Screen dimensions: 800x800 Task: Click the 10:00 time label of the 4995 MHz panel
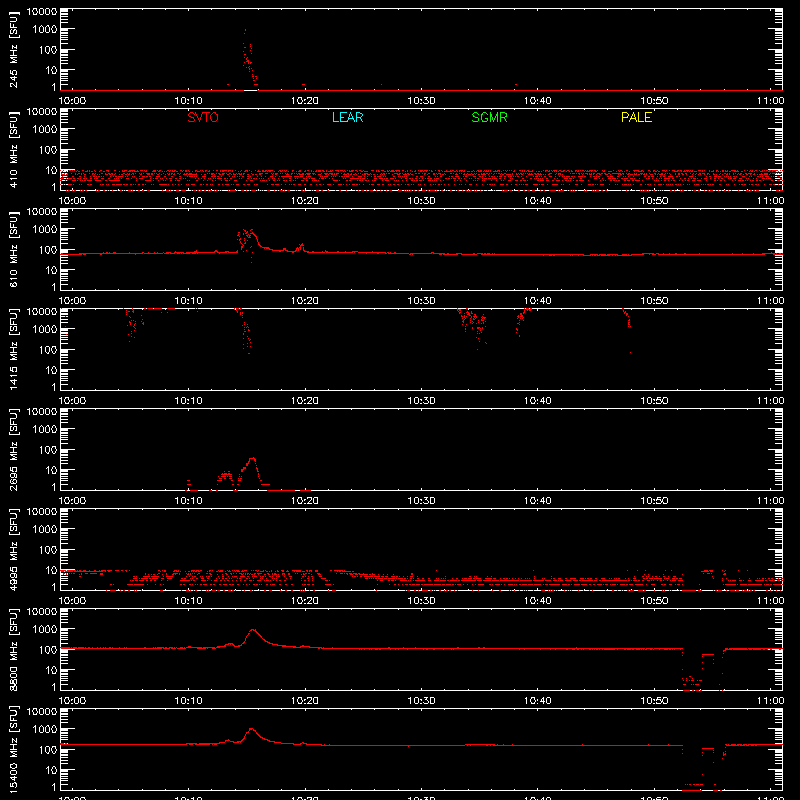tap(72, 601)
